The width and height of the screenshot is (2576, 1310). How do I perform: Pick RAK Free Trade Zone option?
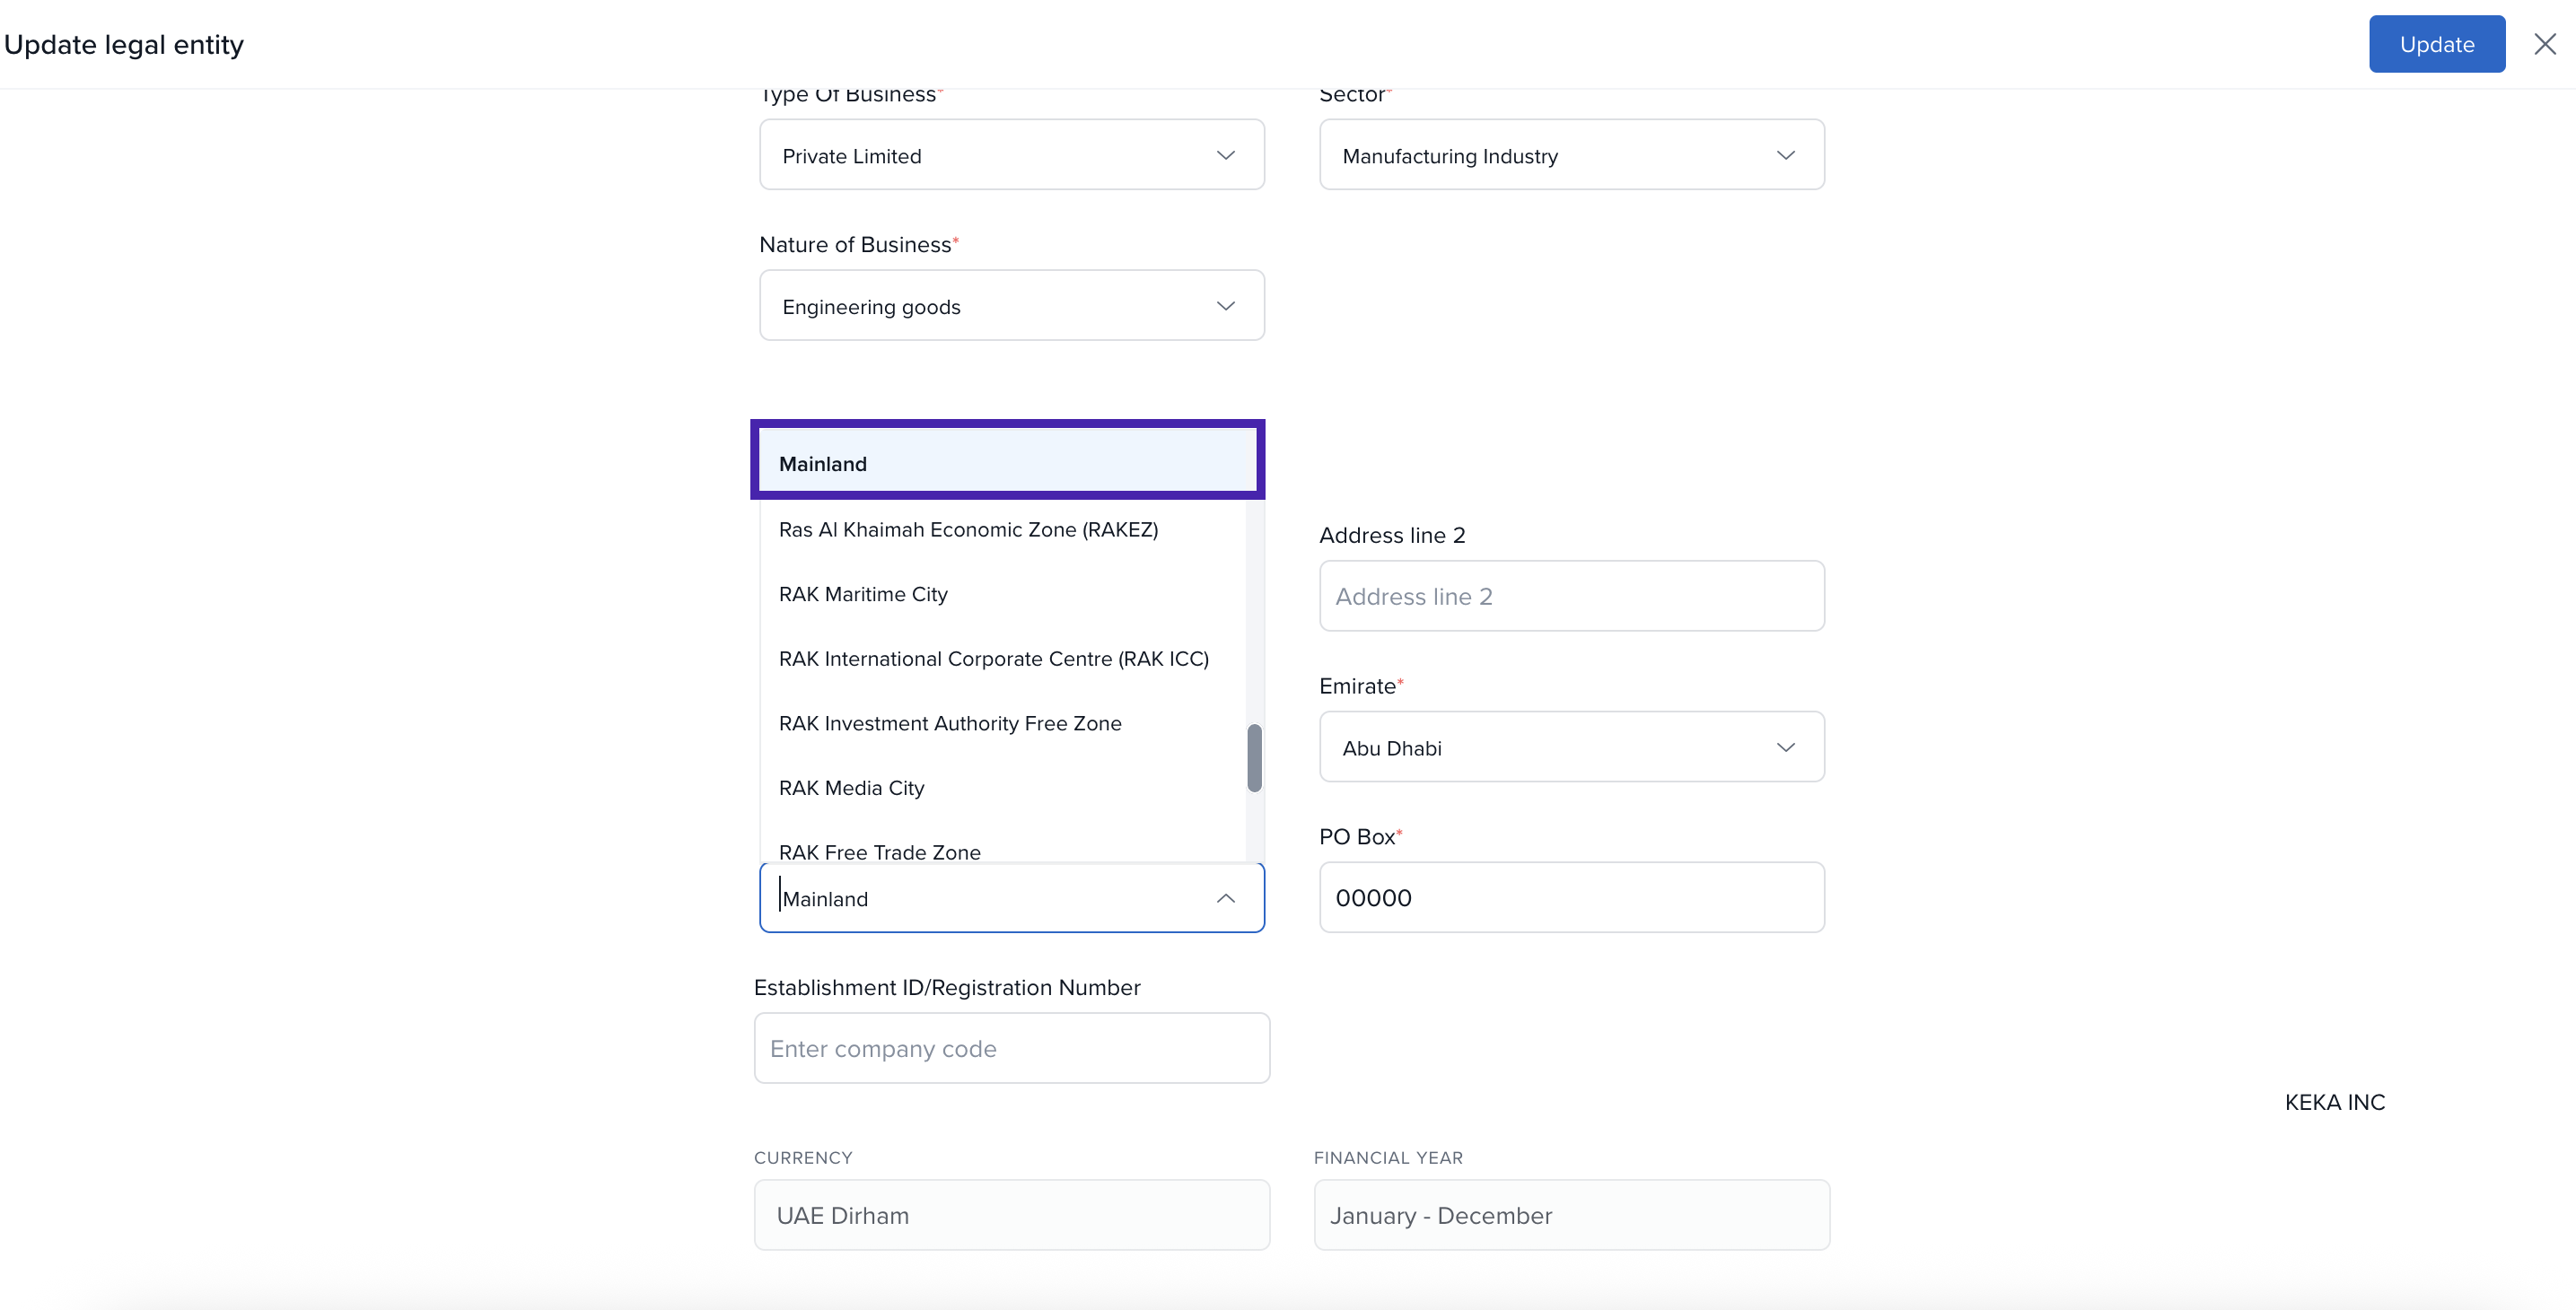(879, 851)
